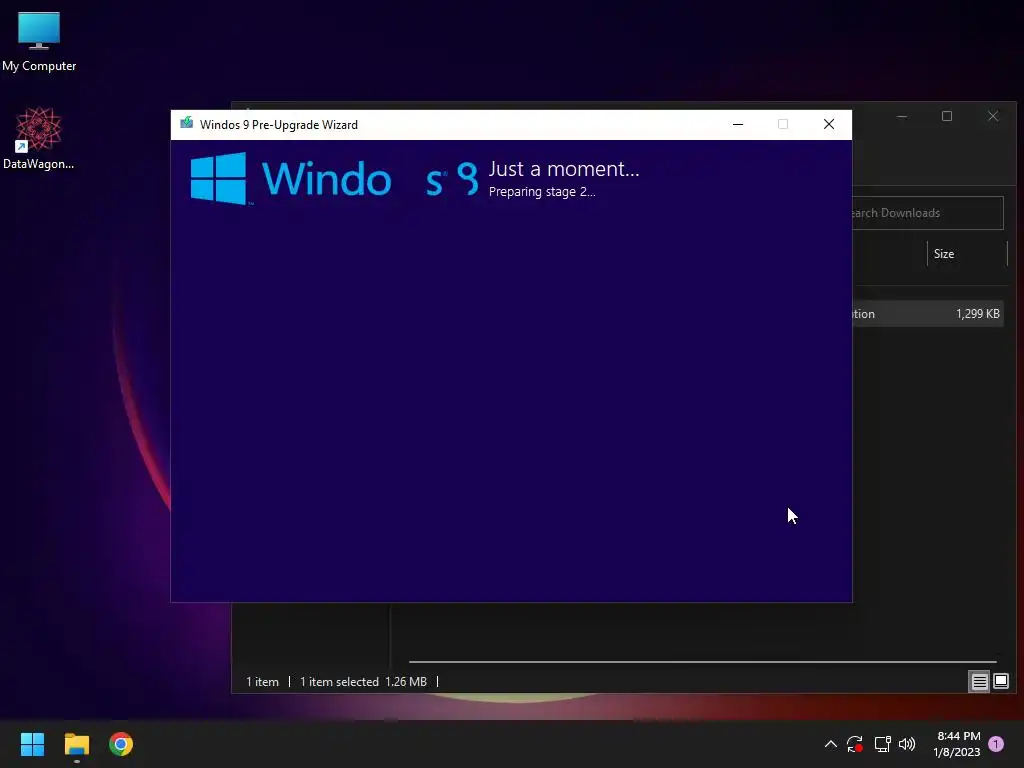Open File Explorer from the taskbar
Screen dimensions: 1024x768
76,744
